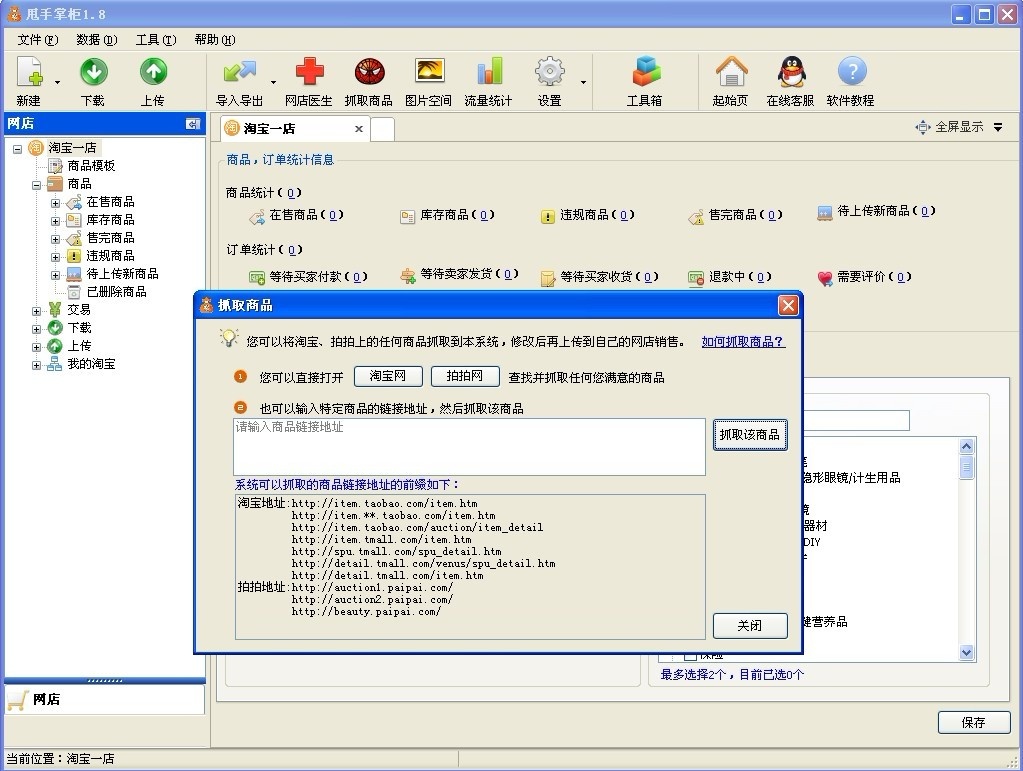Viewport: 1023px width, 771px height.
Task: Click 退款中 order icon
Action: pyautogui.click(x=695, y=278)
